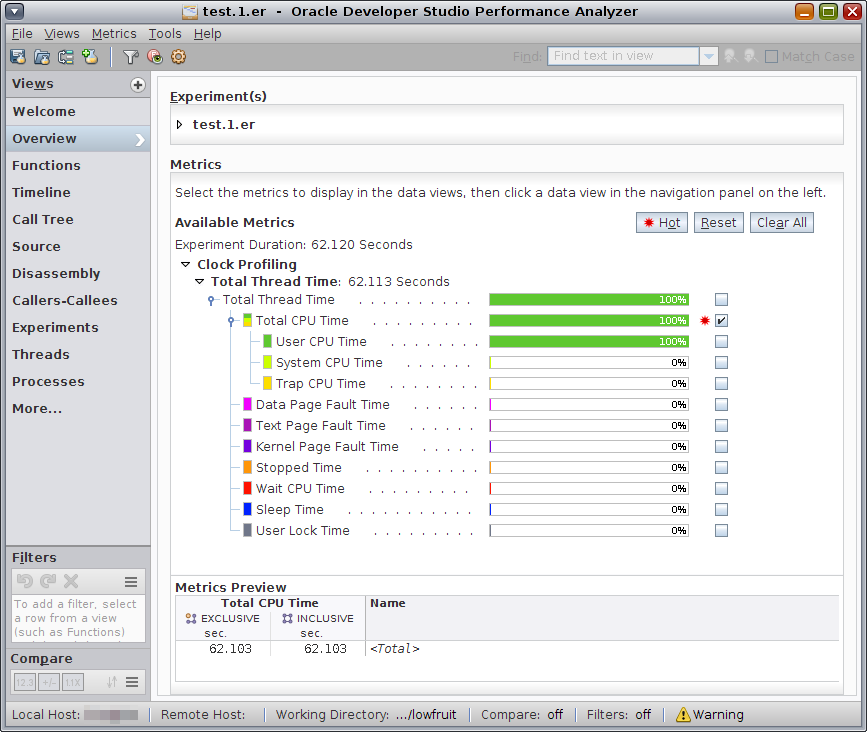Switch to the Callers-Callees view
Screen dimensions: 867x732
[78, 300]
